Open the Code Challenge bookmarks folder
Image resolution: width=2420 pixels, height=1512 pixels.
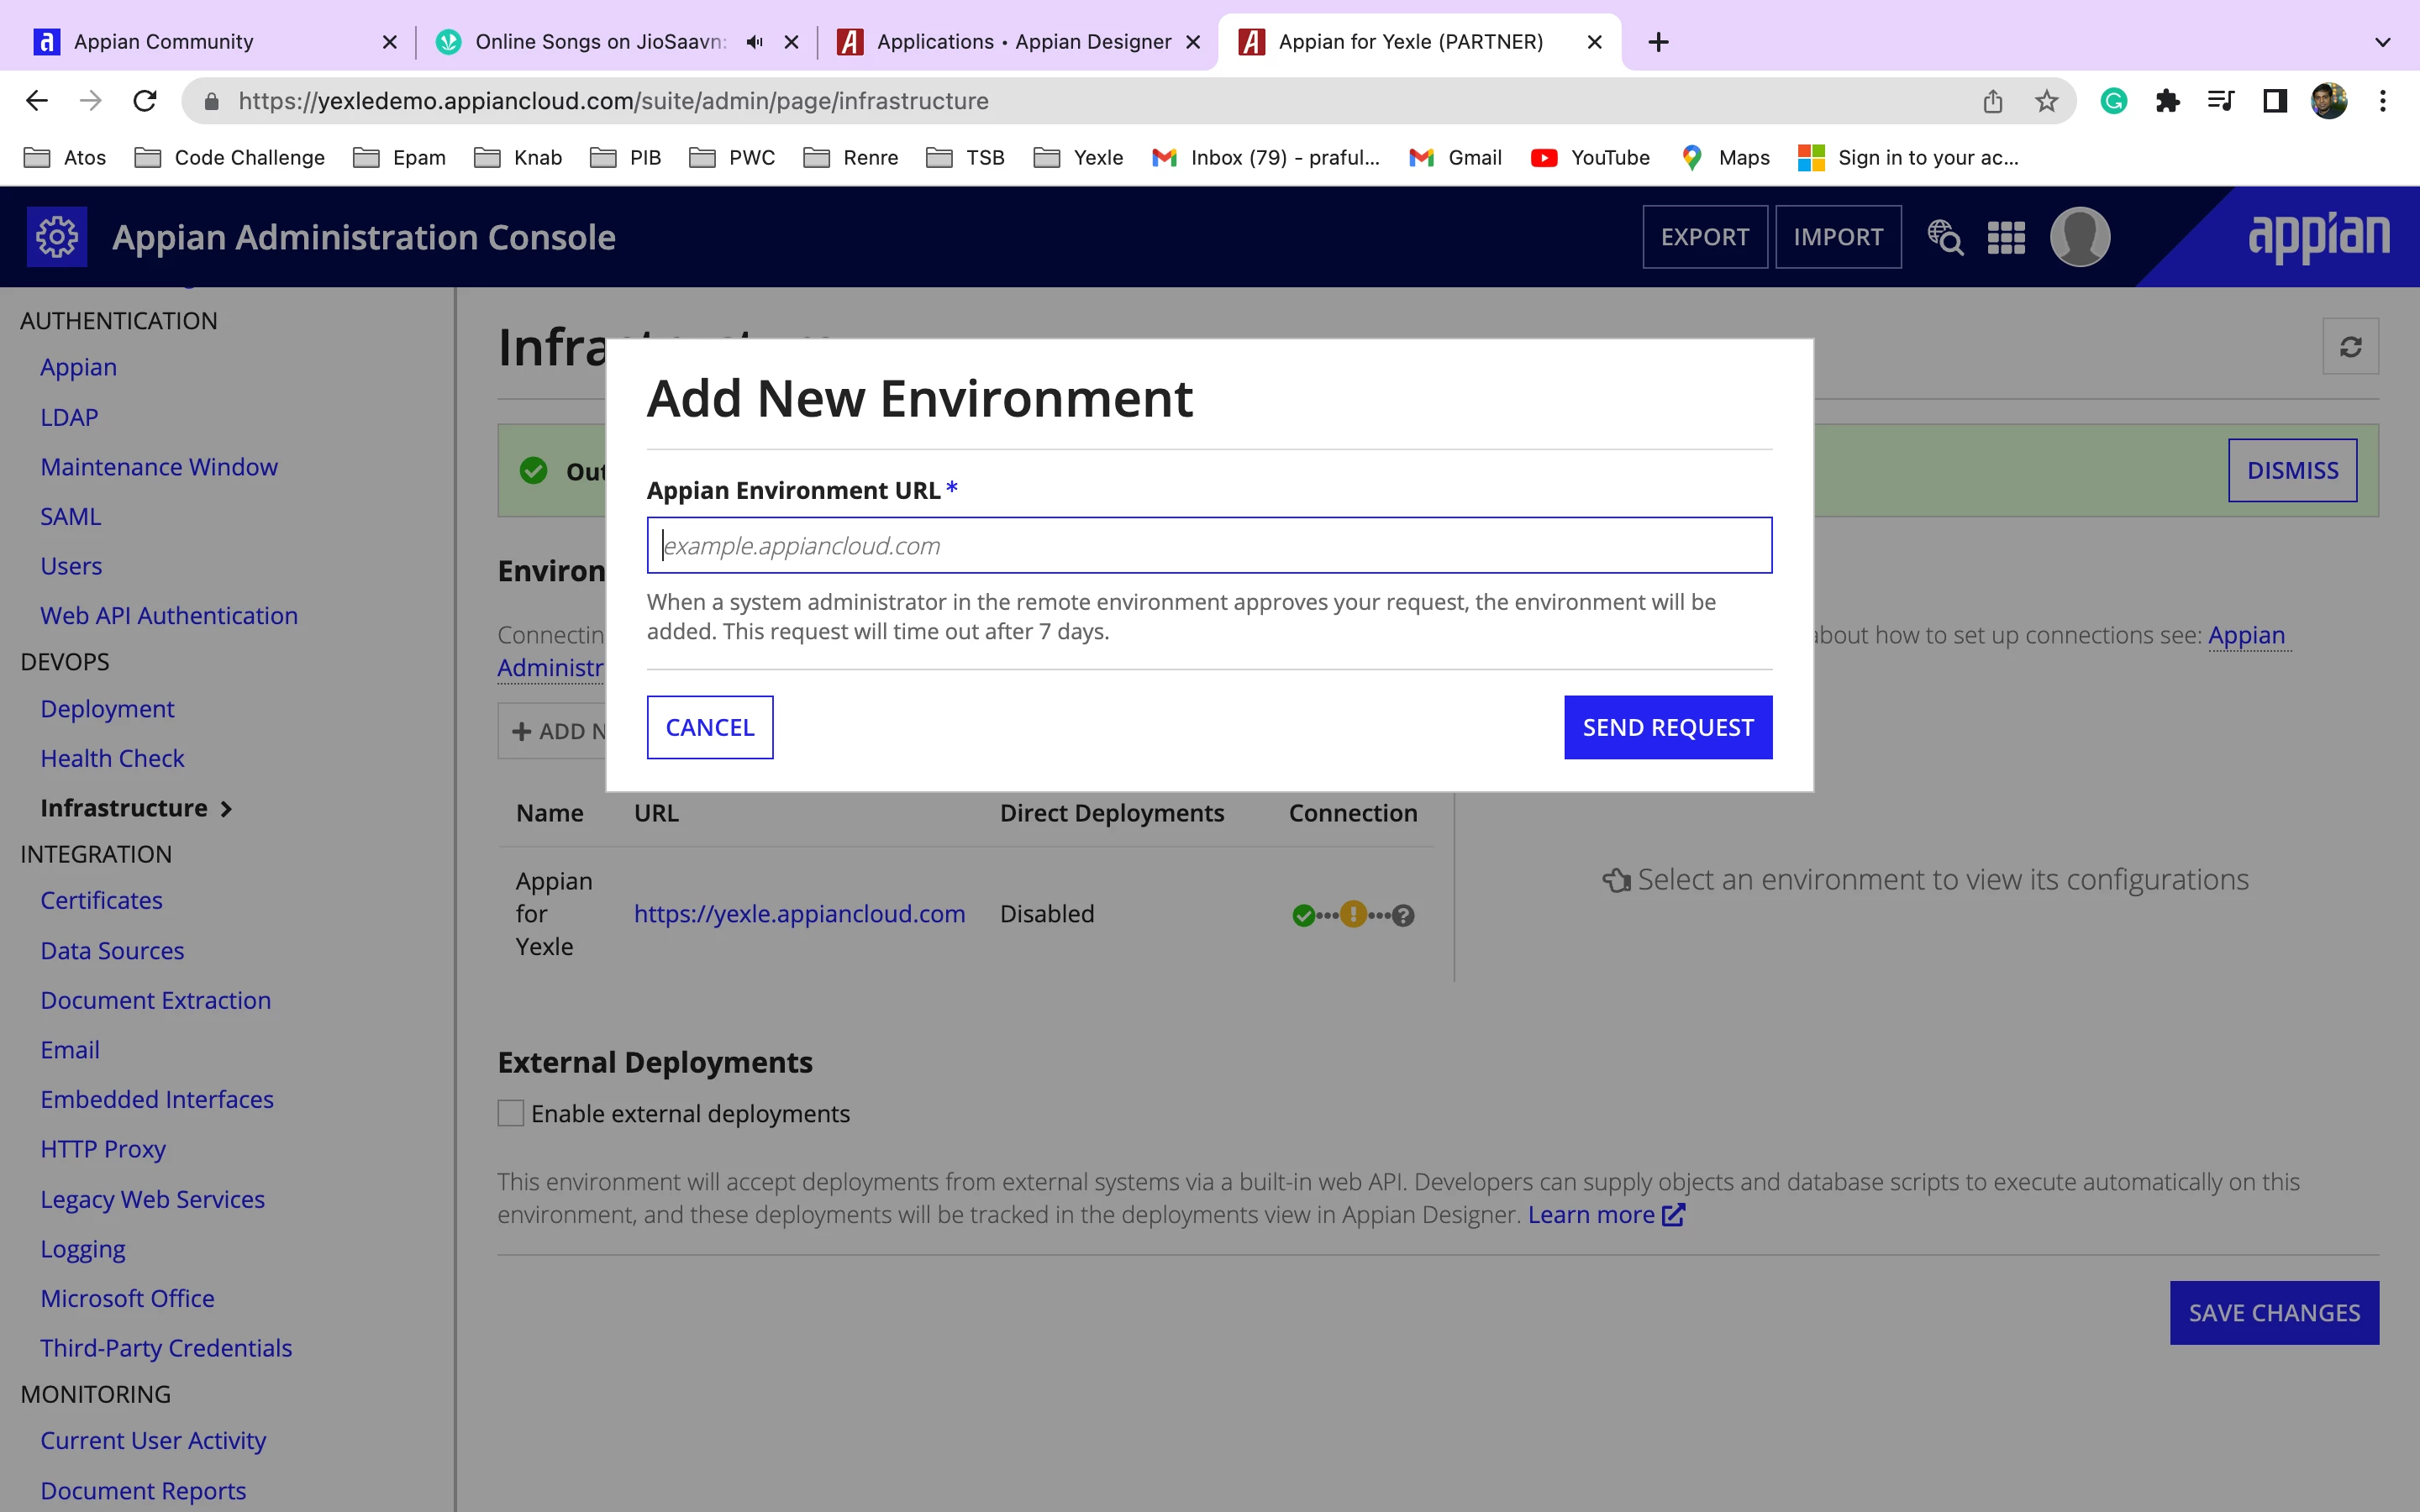pyautogui.click(x=230, y=158)
